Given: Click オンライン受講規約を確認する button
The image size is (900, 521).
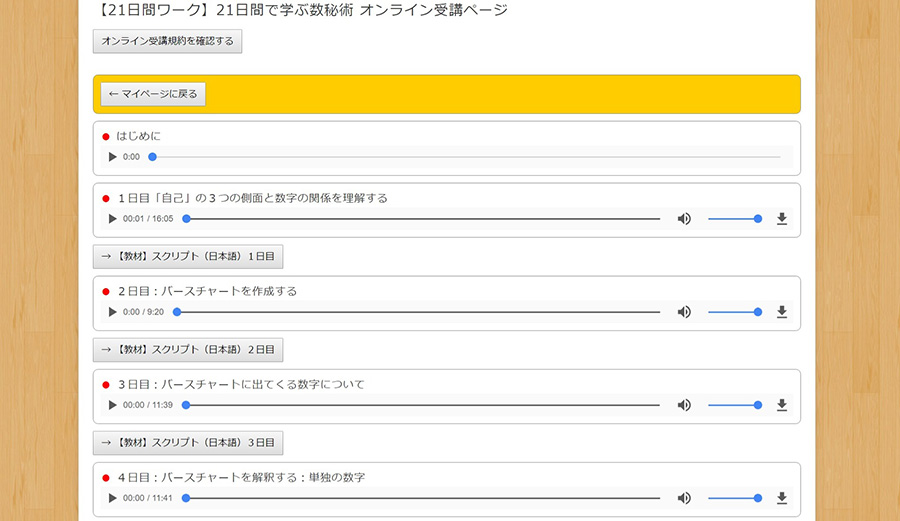Looking at the screenshot, I should [x=168, y=41].
